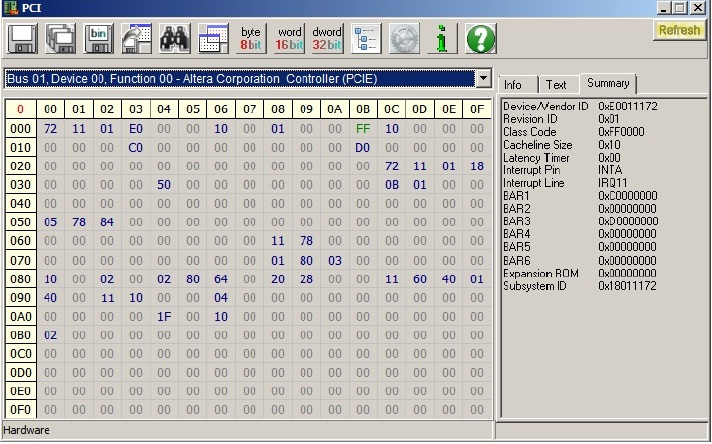Click the save as bin file icon
712x444 pixels.
(98, 38)
